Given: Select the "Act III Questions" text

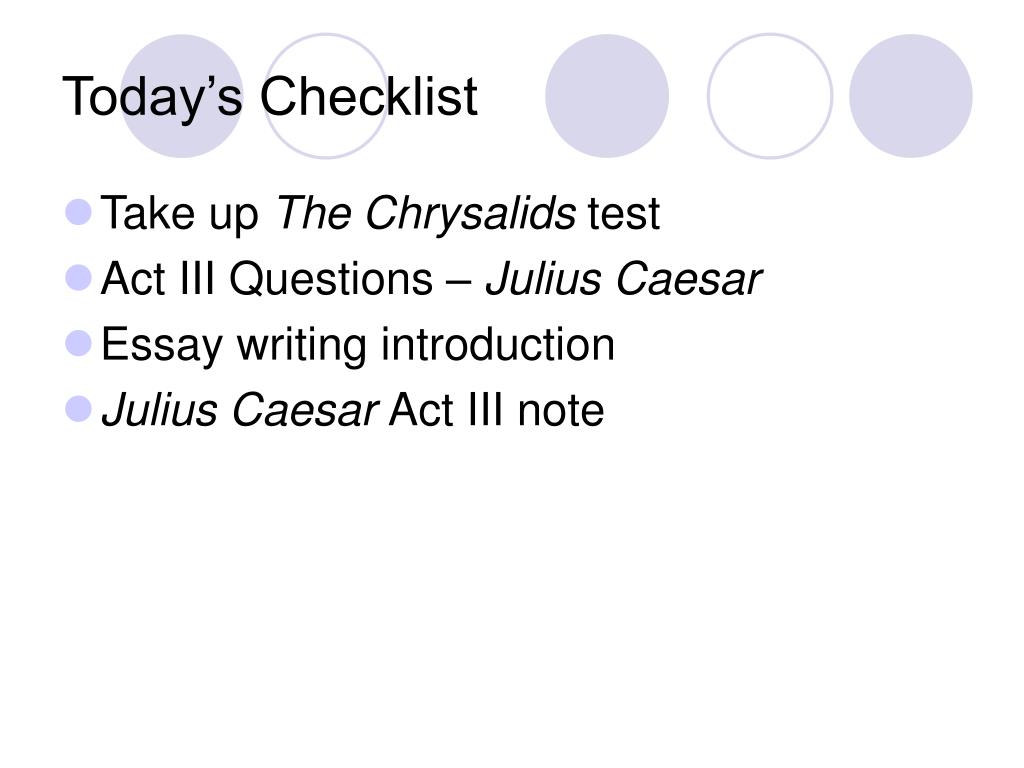Looking at the screenshot, I should click(267, 279).
